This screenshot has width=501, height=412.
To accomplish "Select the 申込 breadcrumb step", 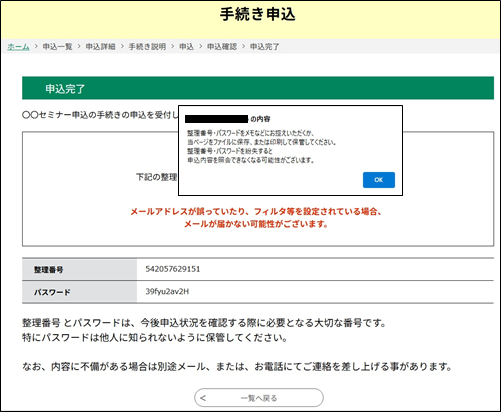I will (186, 47).
